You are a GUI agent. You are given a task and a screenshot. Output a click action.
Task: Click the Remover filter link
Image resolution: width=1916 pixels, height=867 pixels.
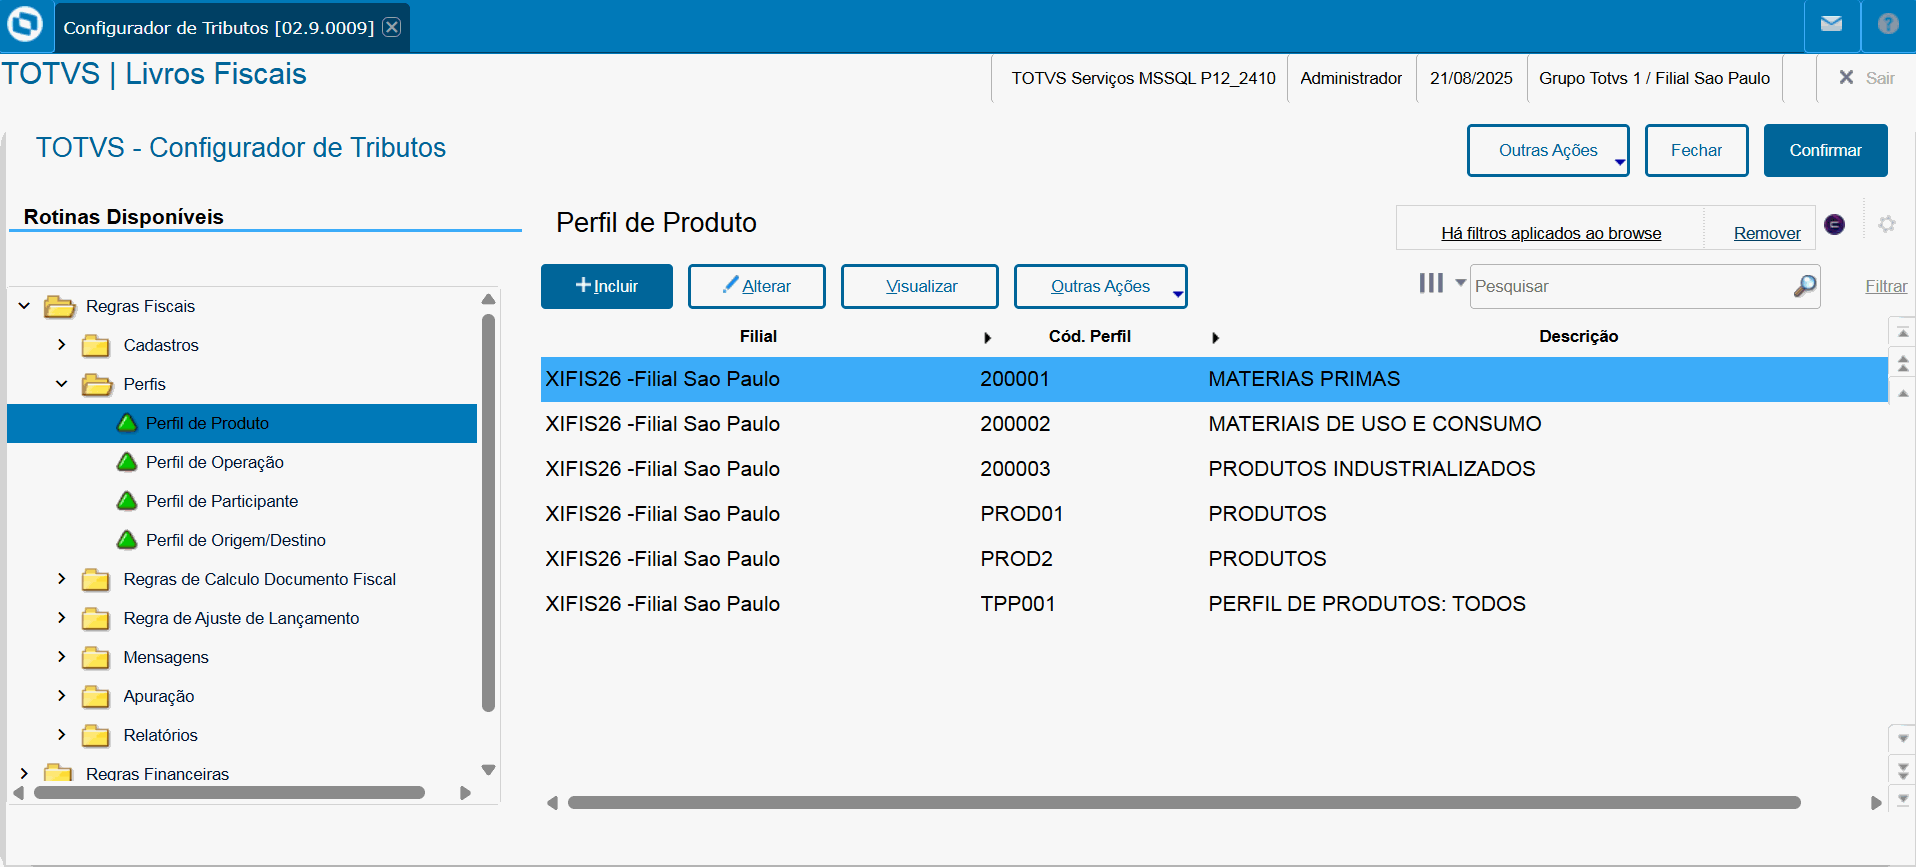pos(1767,233)
